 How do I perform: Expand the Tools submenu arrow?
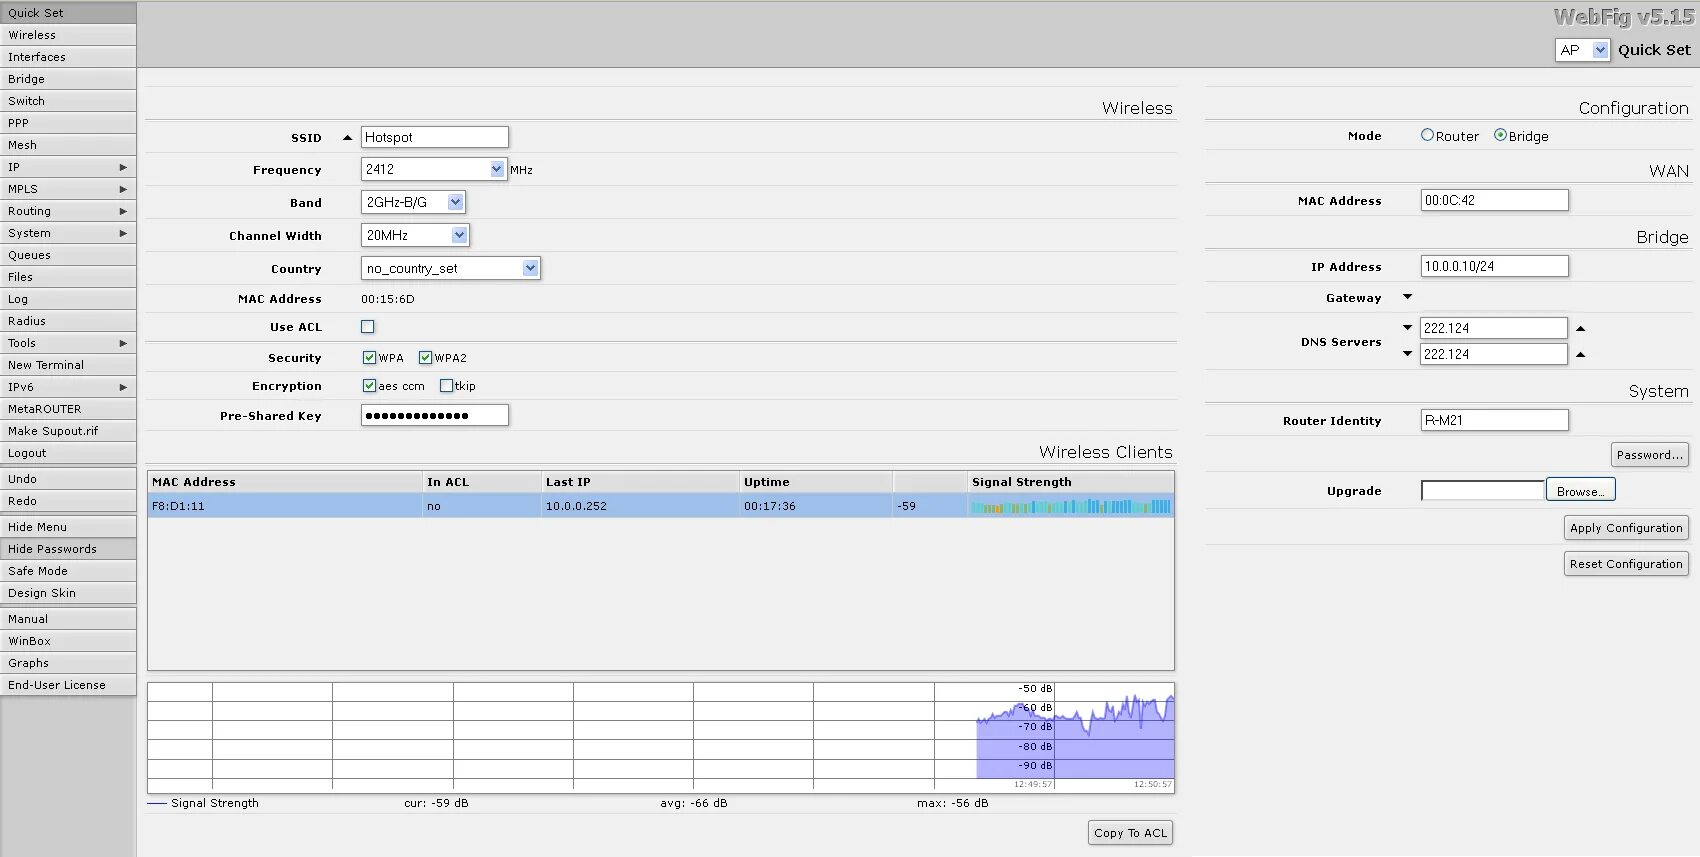click(123, 343)
